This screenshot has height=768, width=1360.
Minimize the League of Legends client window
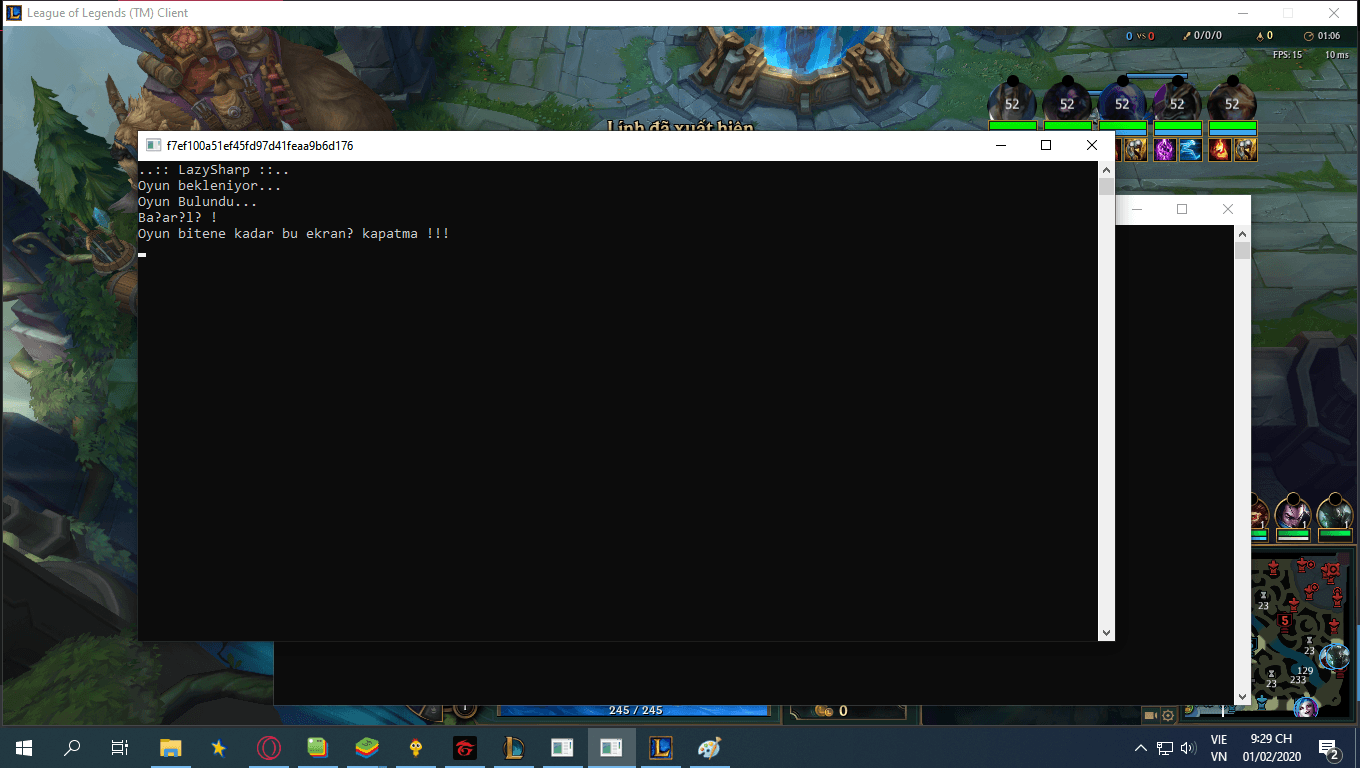(1242, 14)
